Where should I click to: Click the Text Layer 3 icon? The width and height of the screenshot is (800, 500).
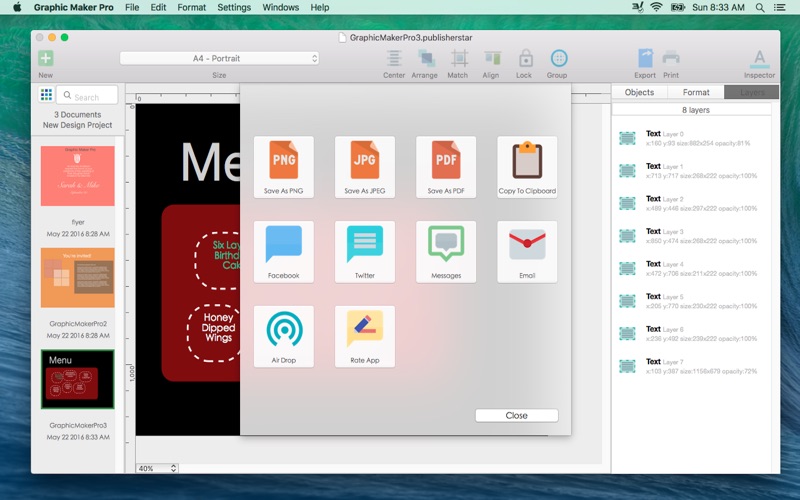pos(627,236)
